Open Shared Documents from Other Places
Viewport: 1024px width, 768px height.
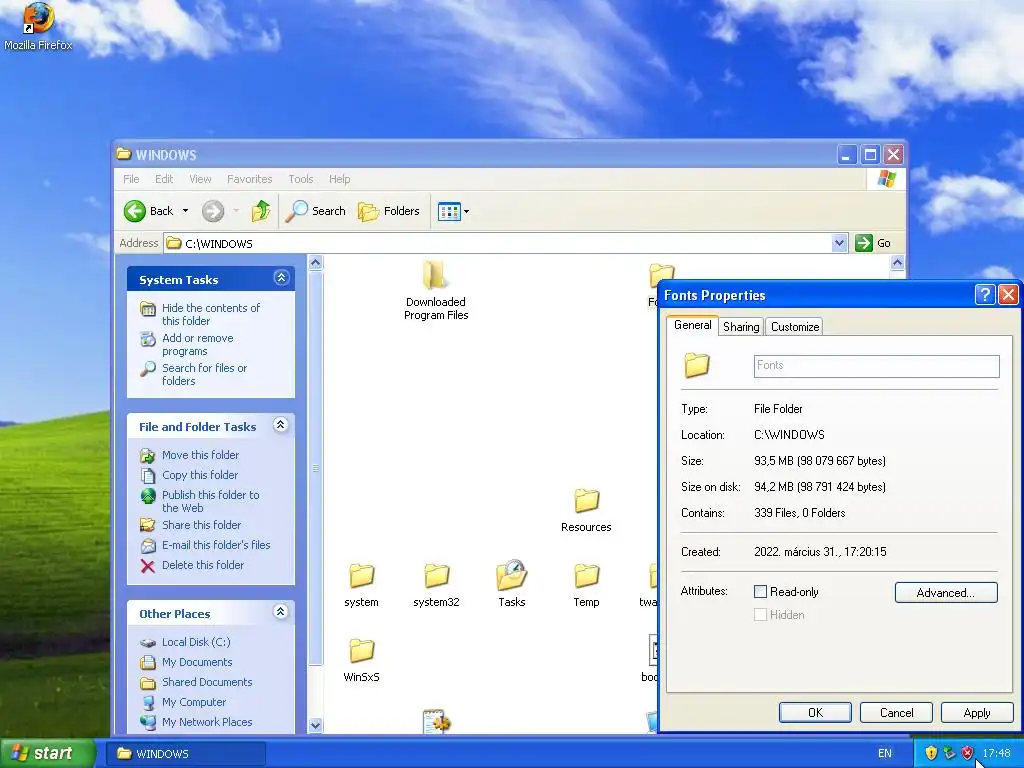pos(206,682)
